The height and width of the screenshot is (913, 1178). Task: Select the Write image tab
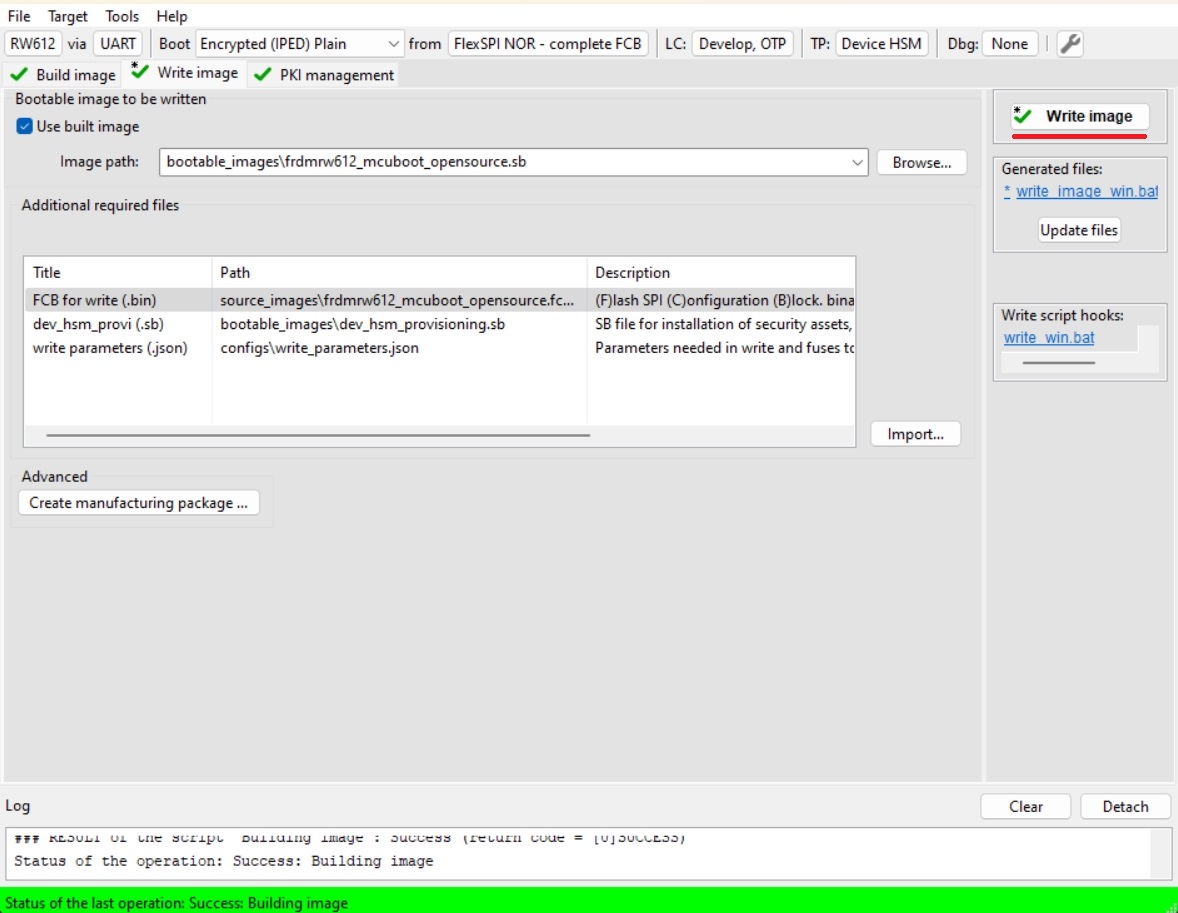[x=185, y=73]
